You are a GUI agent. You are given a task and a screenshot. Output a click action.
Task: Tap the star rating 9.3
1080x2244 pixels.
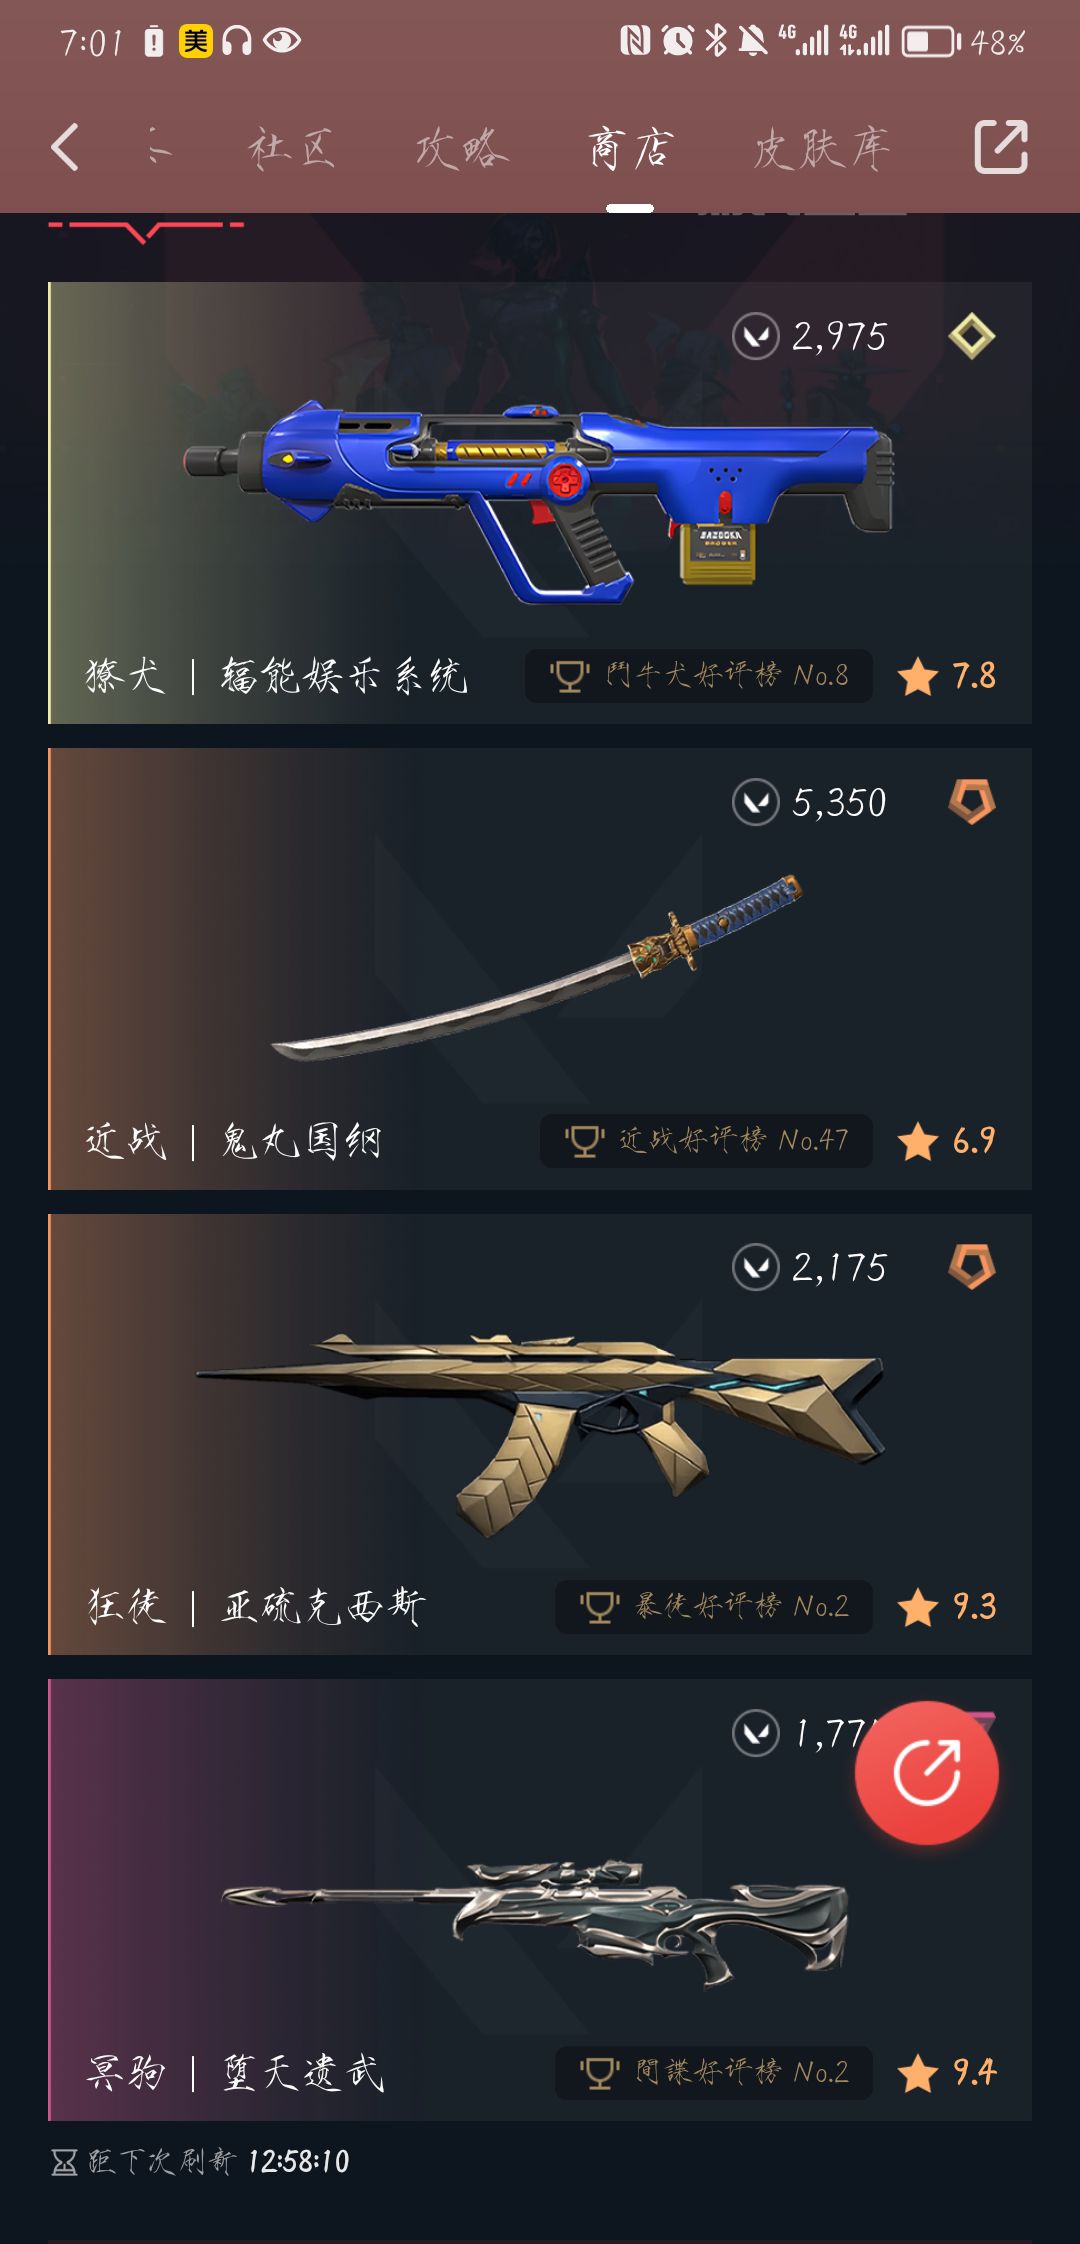(947, 1607)
